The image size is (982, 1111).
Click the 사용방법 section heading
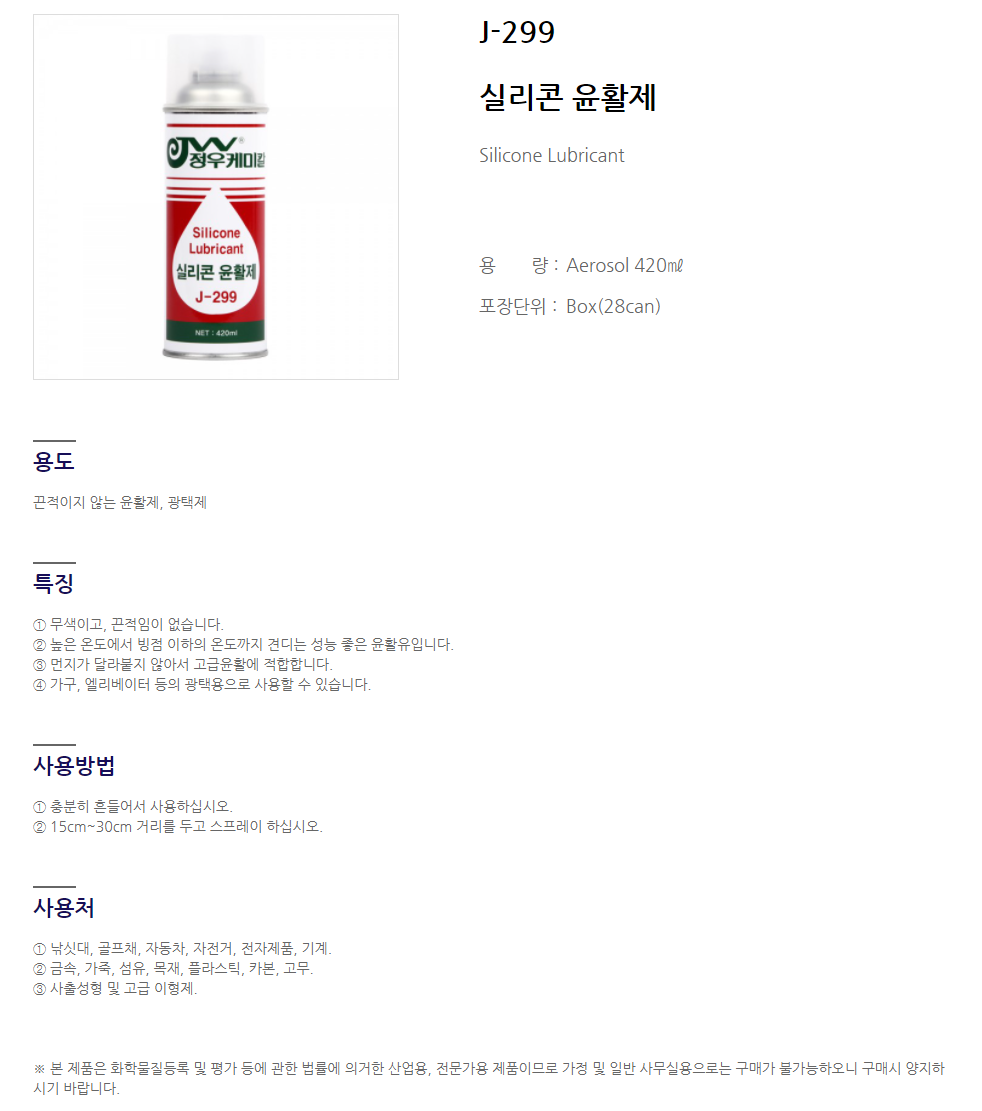pyautogui.click(x=74, y=766)
